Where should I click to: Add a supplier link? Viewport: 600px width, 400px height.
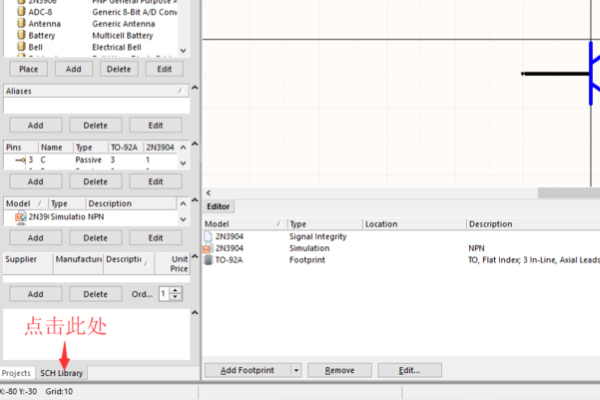[x=36, y=294]
